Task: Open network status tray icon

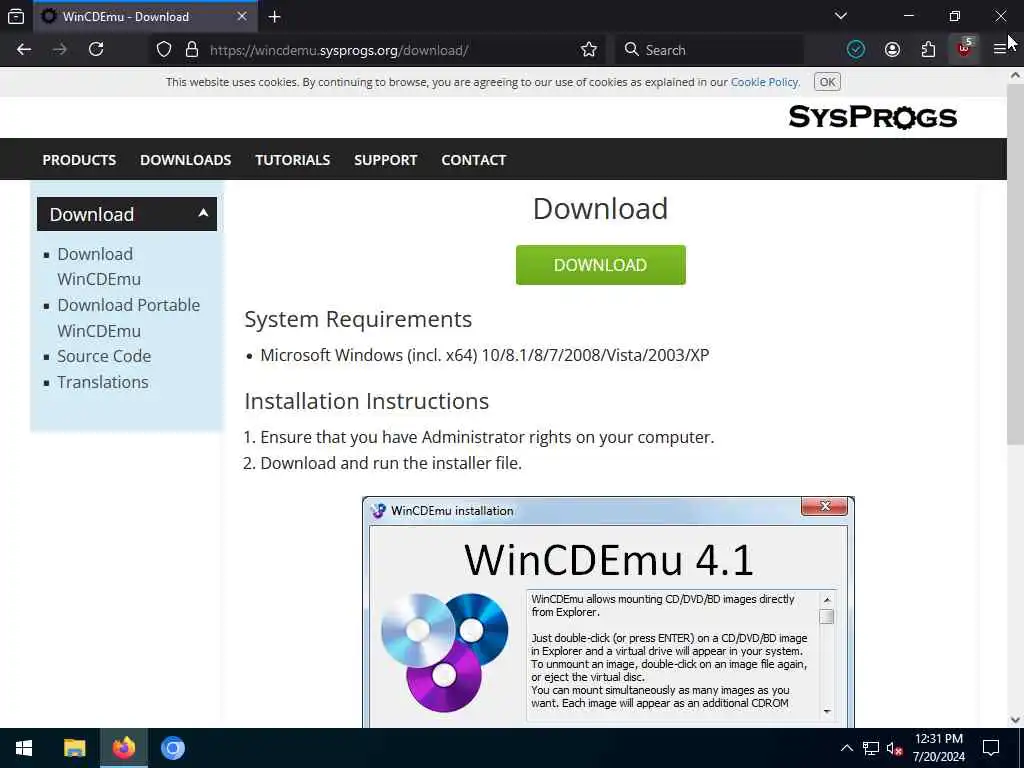Action: tap(871, 748)
